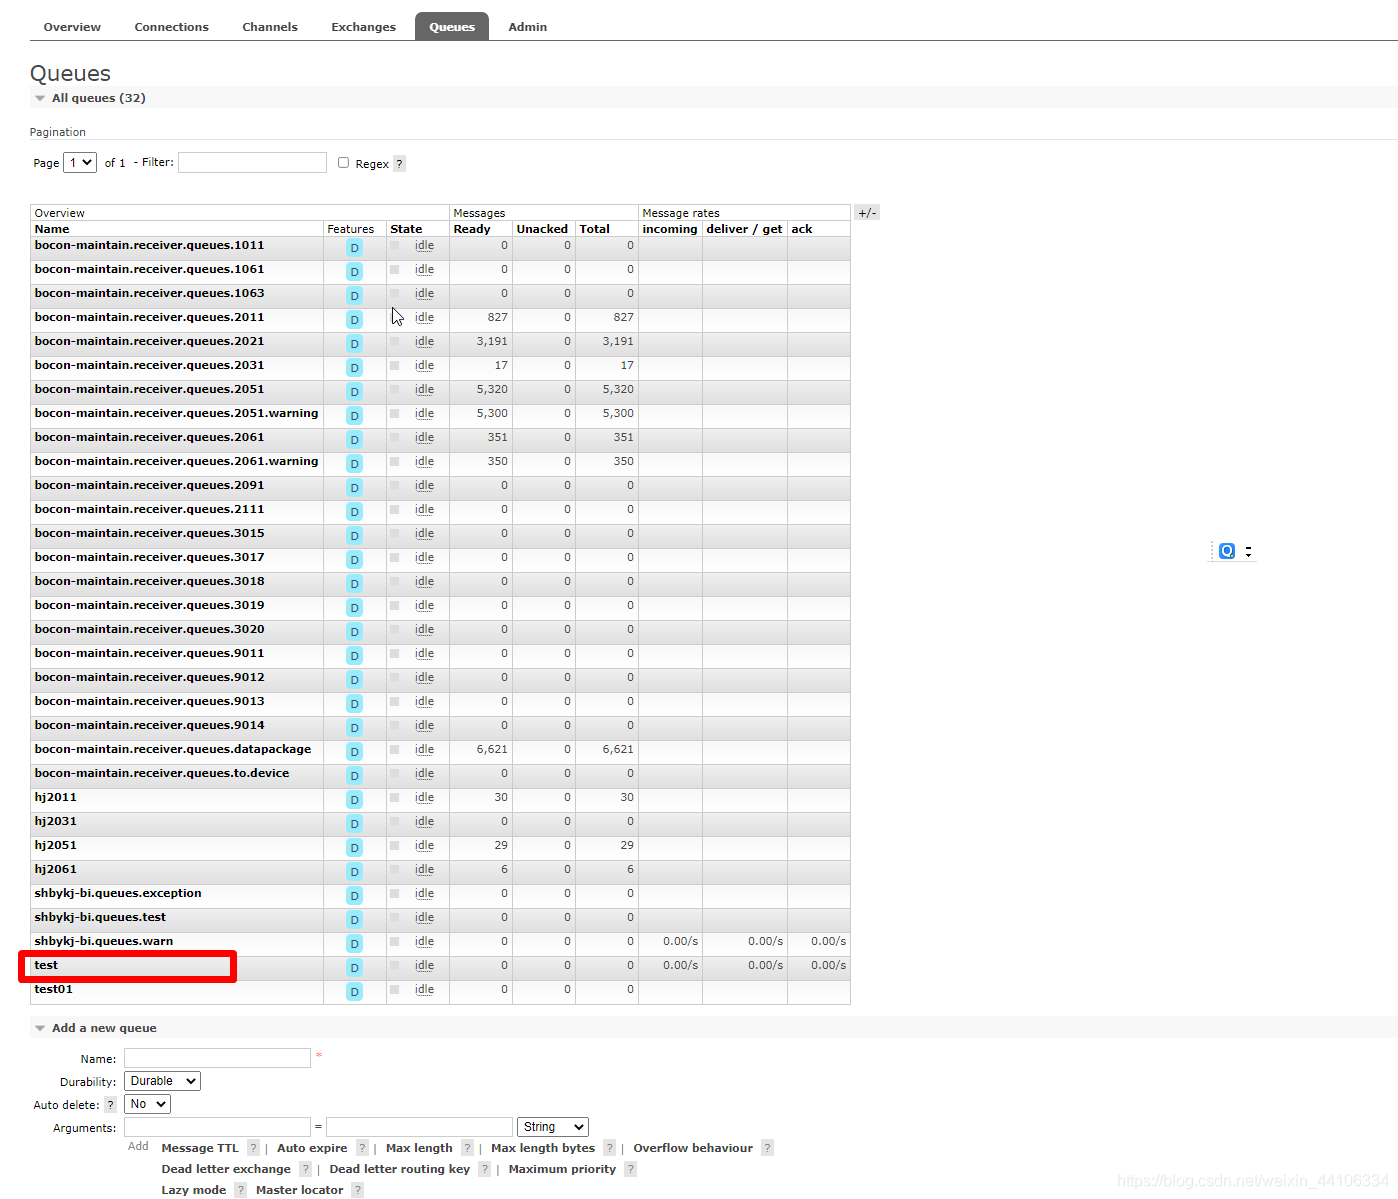This screenshot has height=1199, width=1398.
Task: Click the Dead letter exchange help icon
Action: pos(305,1169)
